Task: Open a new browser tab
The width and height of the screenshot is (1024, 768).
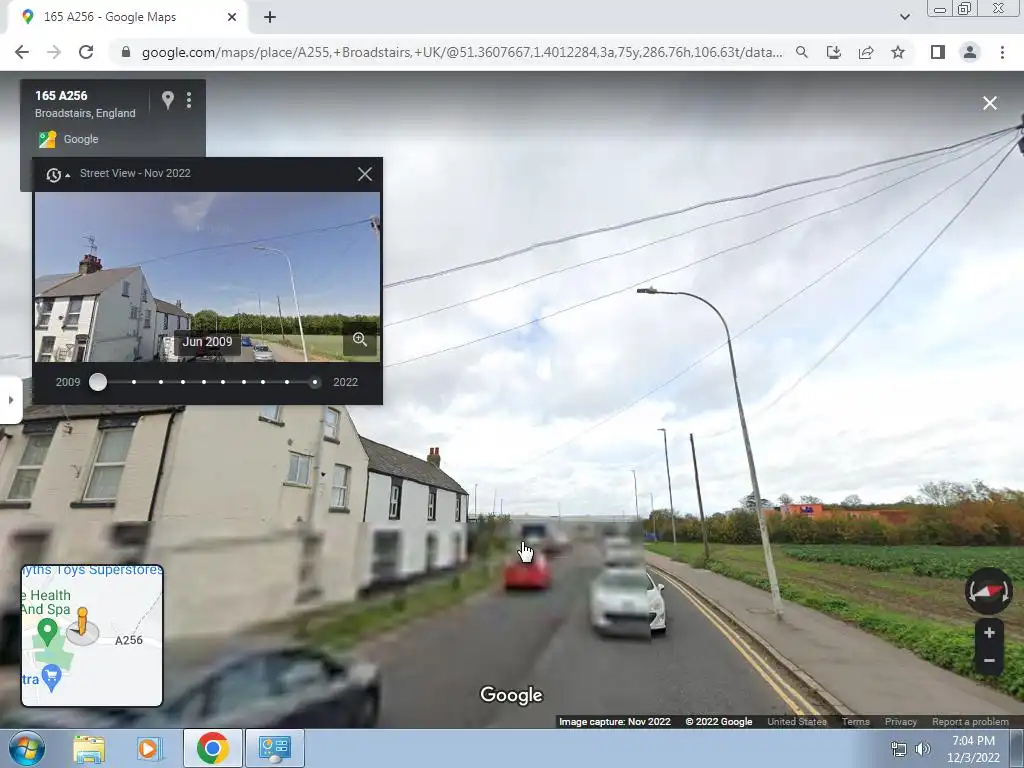Action: 270,18
